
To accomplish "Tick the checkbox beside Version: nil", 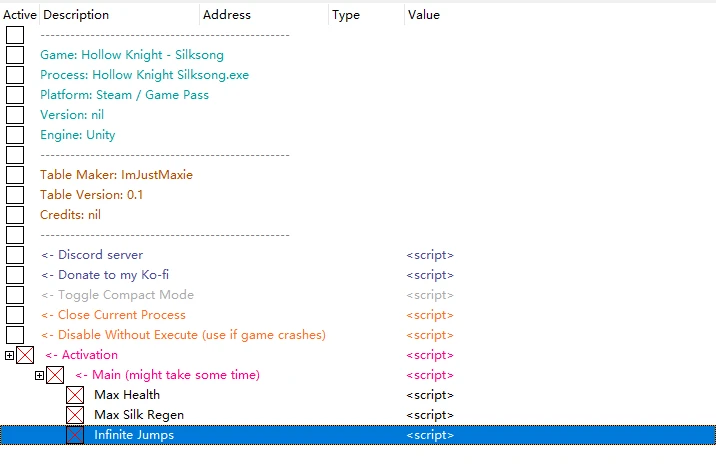I will (15, 115).
